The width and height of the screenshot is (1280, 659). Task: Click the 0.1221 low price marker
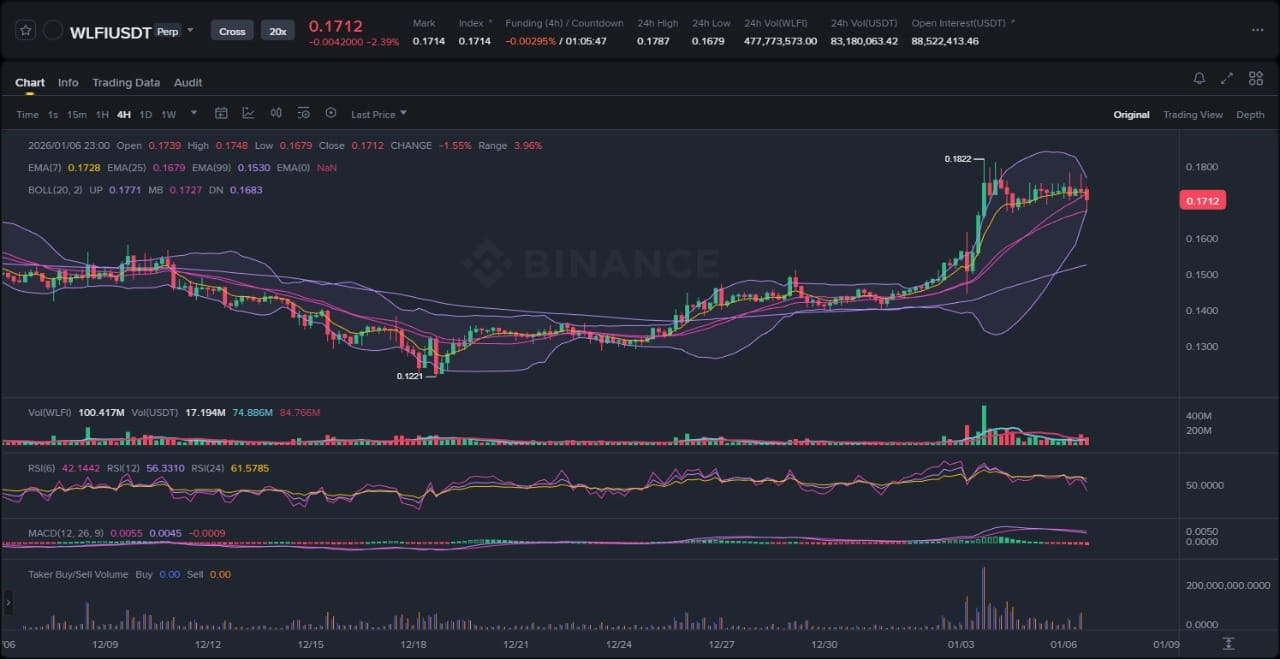coord(409,377)
